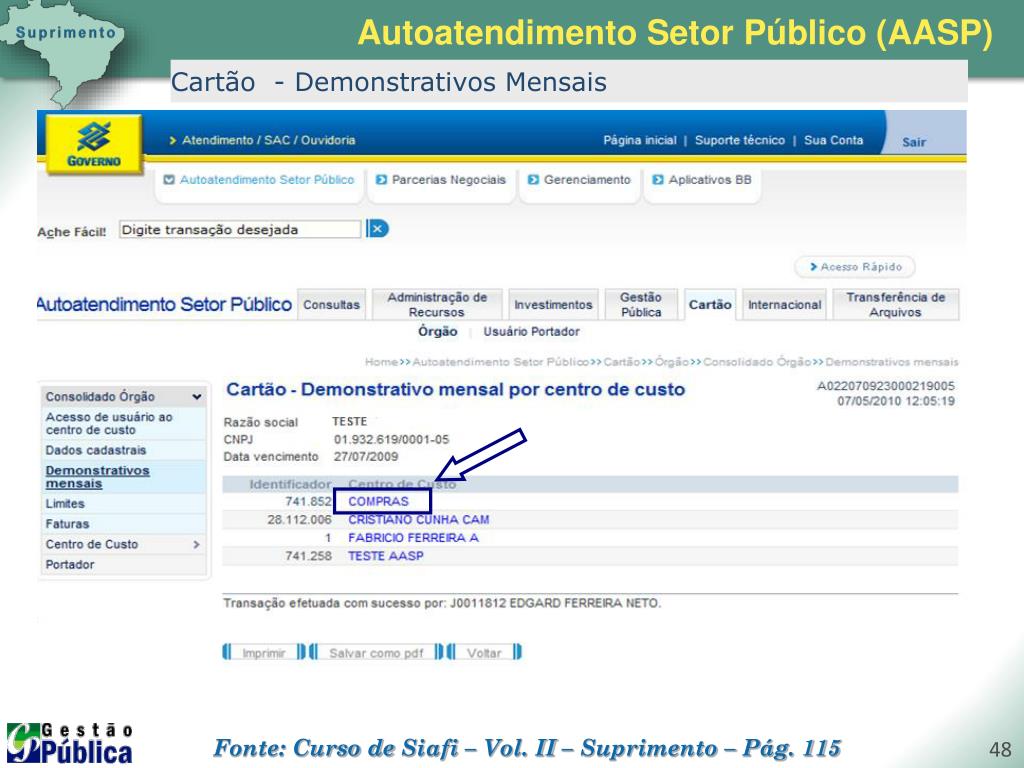Viewport: 1024px width, 768px height.
Task: Open the Parcerias Negociais menu
Action: (449, 180)
